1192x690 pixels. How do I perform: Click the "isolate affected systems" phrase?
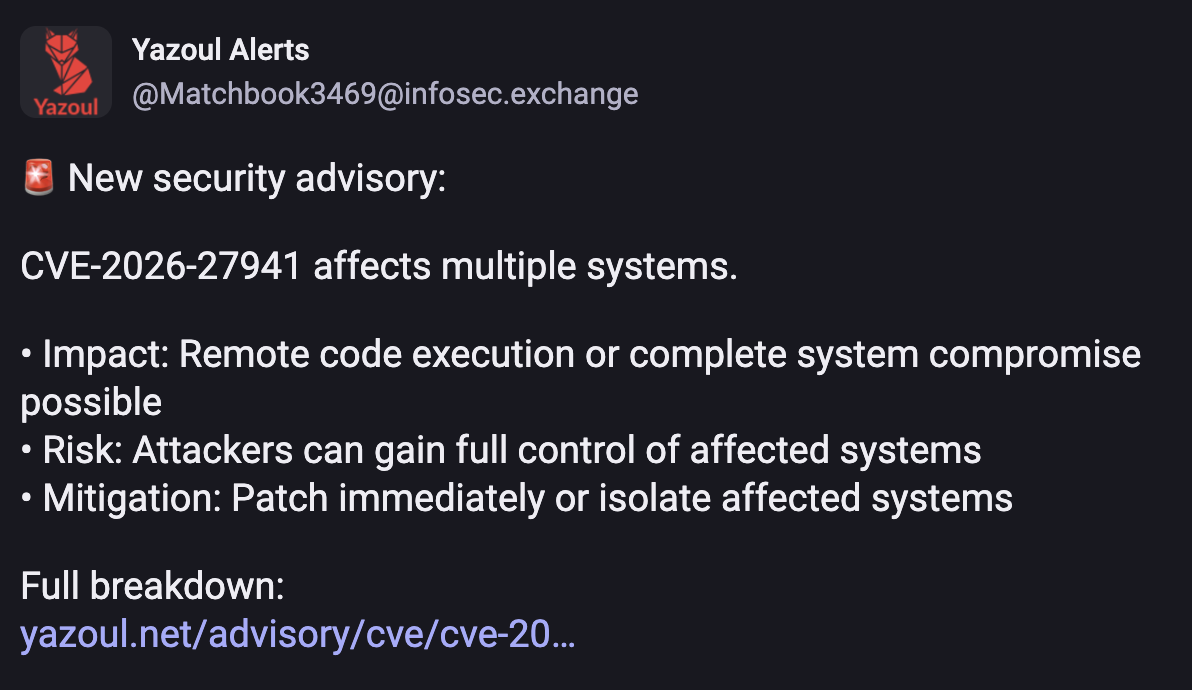tap(805, 497)
